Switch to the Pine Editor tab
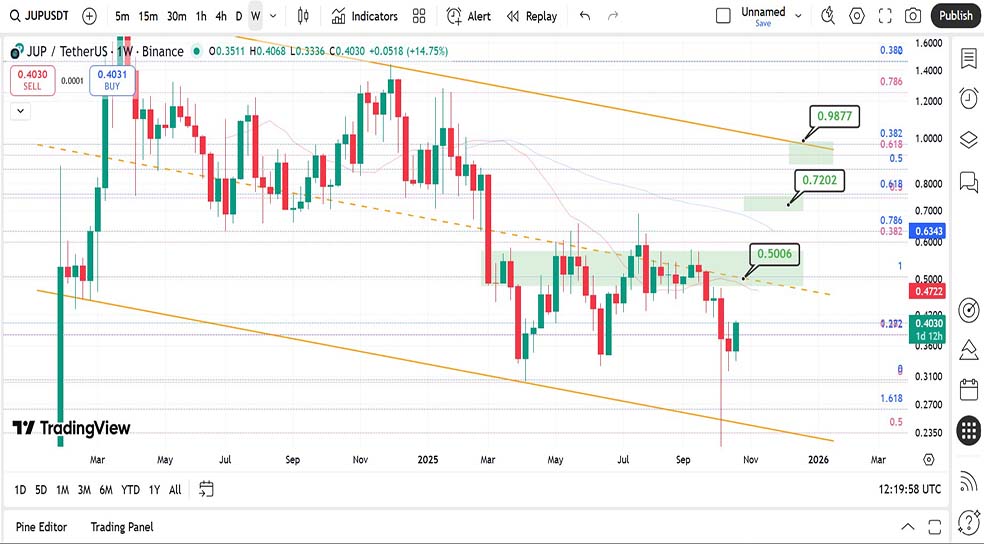The height and width of the screenshot is (544, 984). pyautogui.click(x=43, y=527)
